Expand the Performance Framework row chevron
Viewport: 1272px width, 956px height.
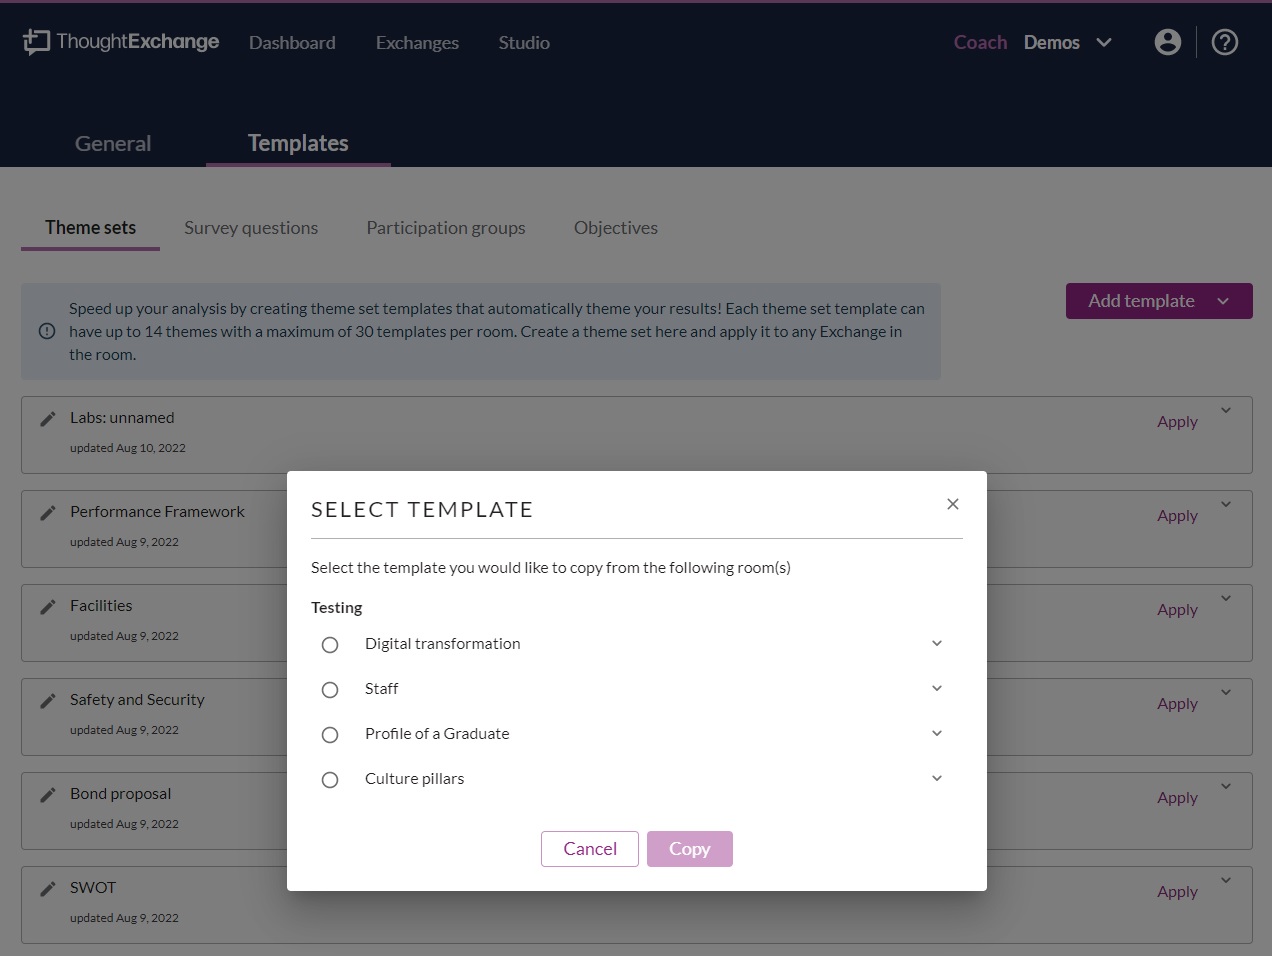pos(1226,504)
